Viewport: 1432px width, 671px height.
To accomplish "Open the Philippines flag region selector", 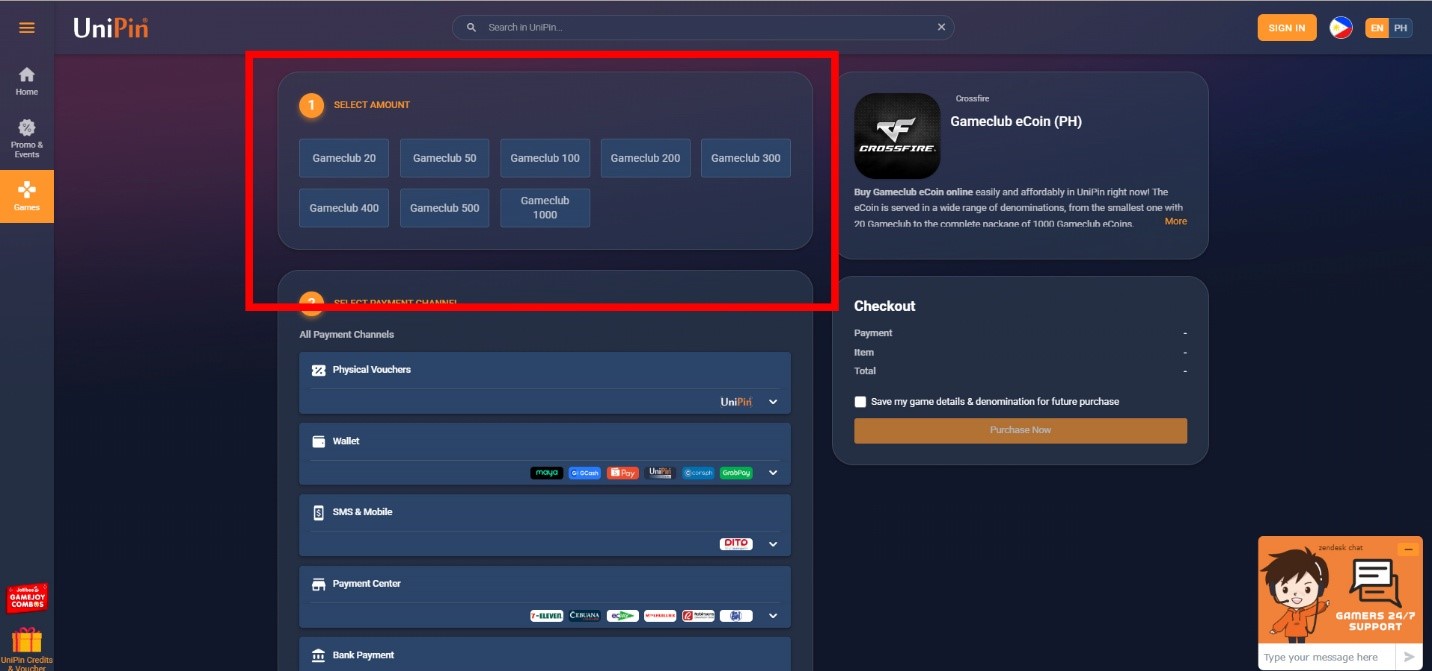I will [x=1340, y=27].
